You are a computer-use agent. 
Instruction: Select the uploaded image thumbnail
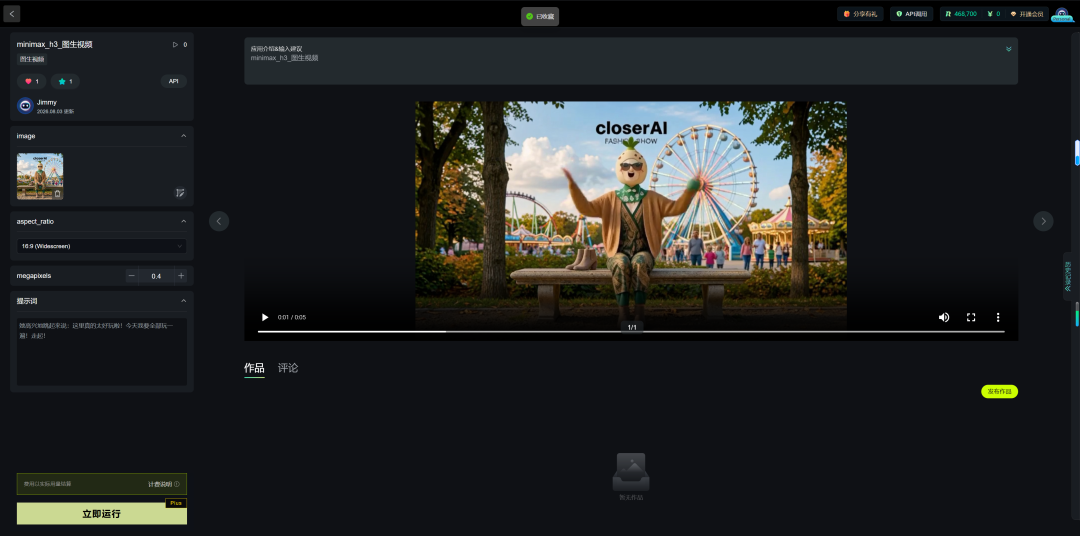coord(40,176)
